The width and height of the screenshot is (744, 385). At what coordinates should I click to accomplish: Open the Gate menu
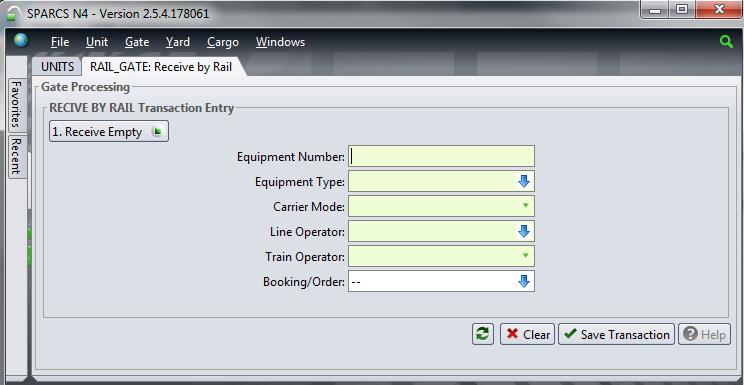(x=137, y=42)
